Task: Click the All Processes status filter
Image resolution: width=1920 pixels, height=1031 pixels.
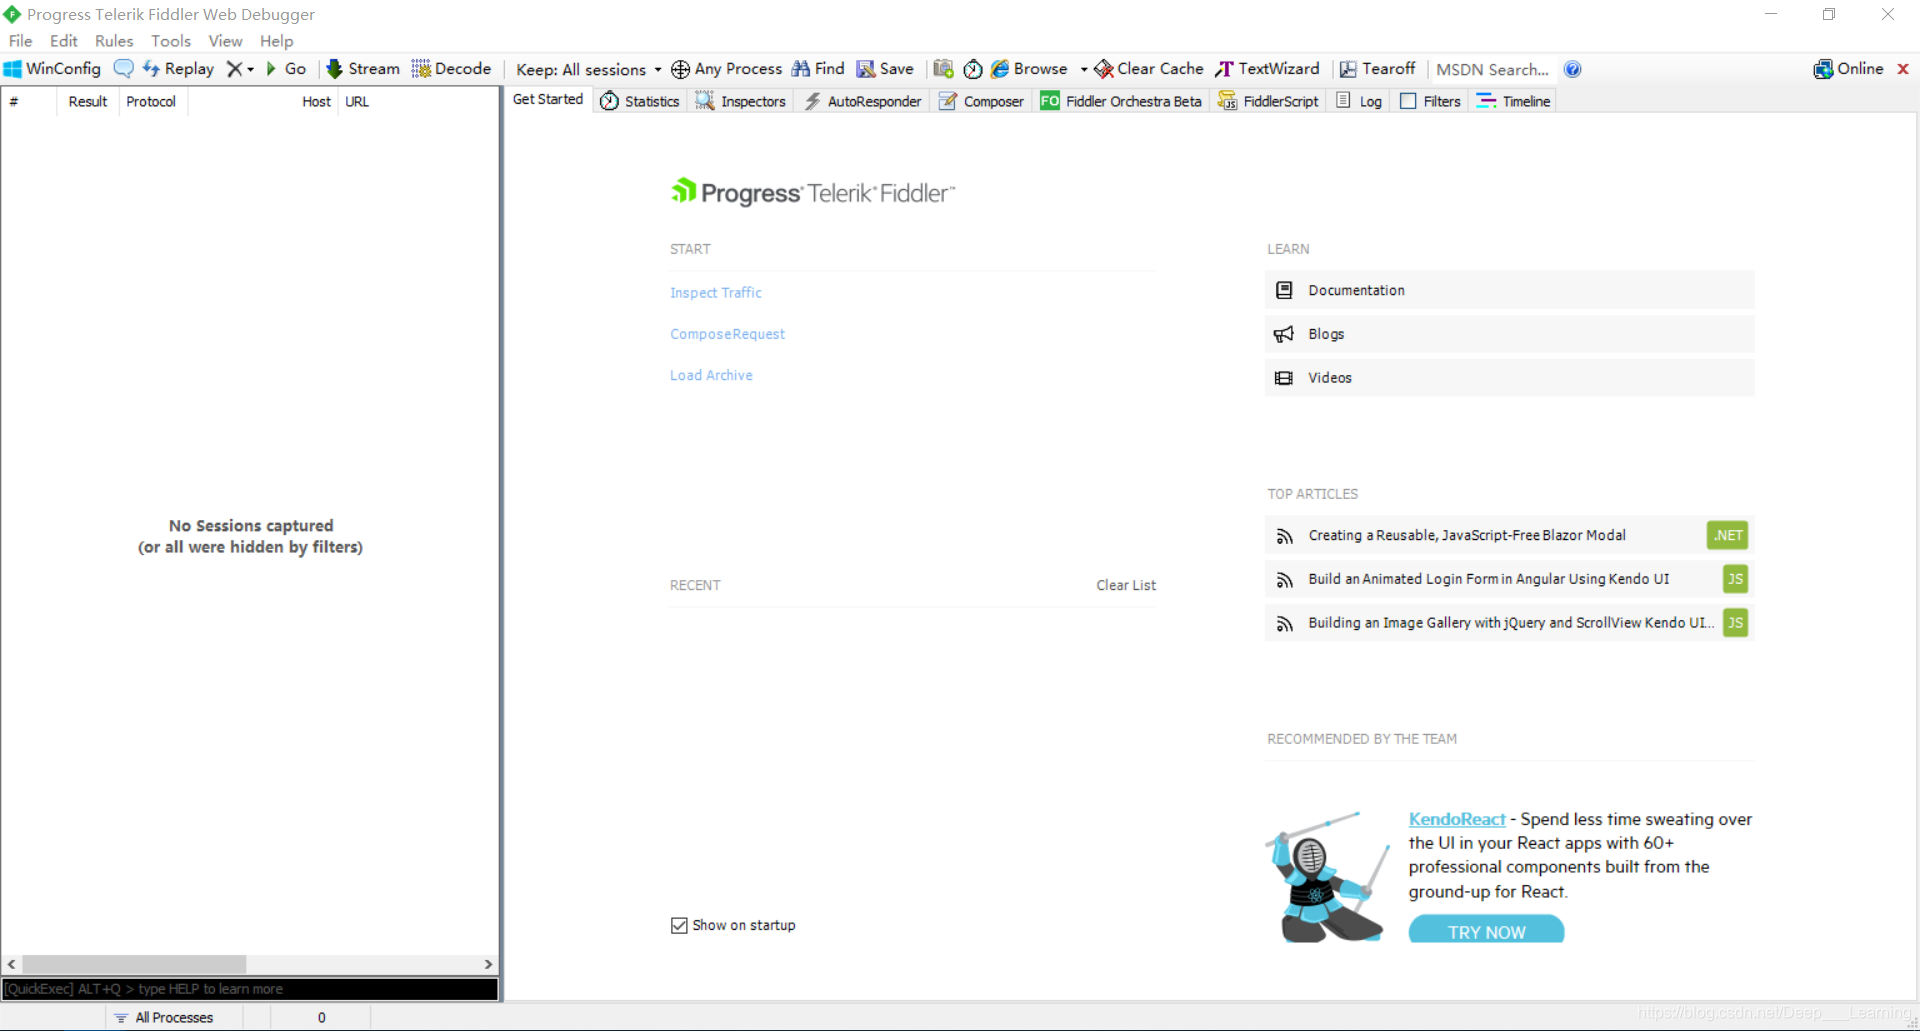Action: pos(174,1017)
